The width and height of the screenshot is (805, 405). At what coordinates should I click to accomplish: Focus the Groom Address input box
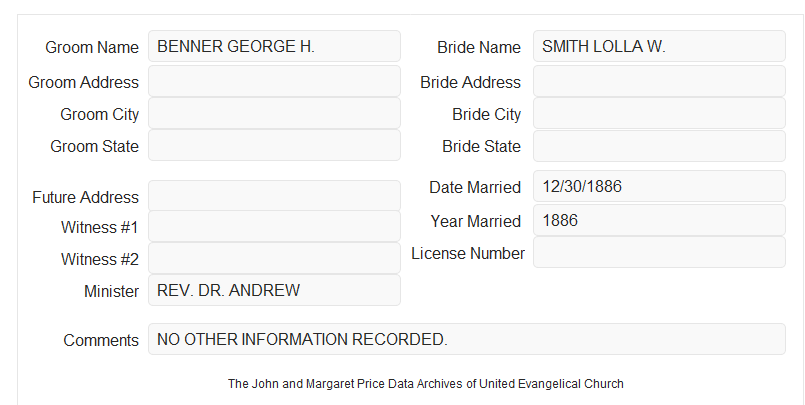click(274, 81)
